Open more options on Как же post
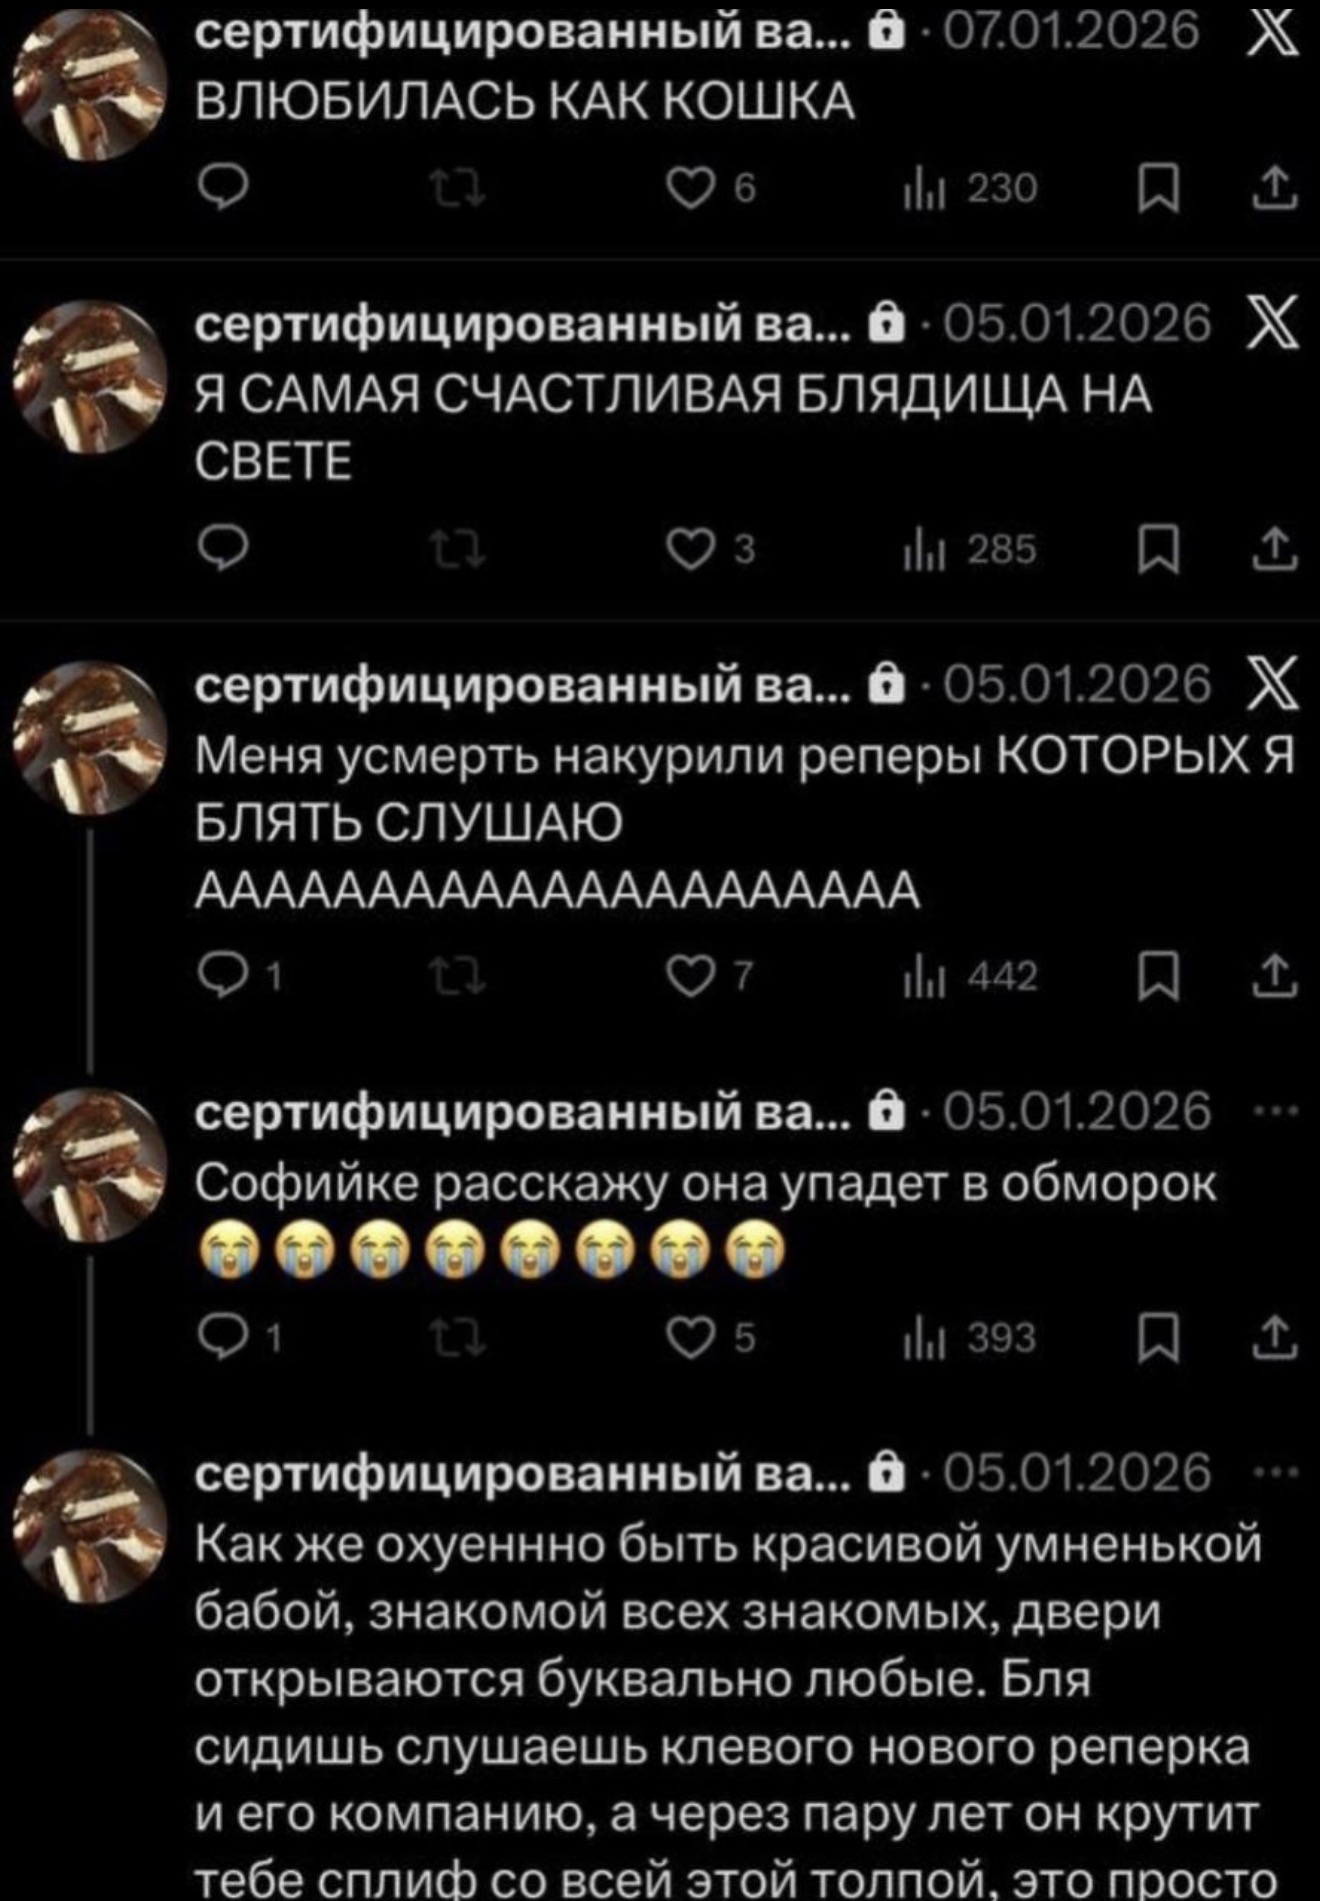Image resolution: width=1320 pixels, height=1901 pixels. (1277, 1471)
